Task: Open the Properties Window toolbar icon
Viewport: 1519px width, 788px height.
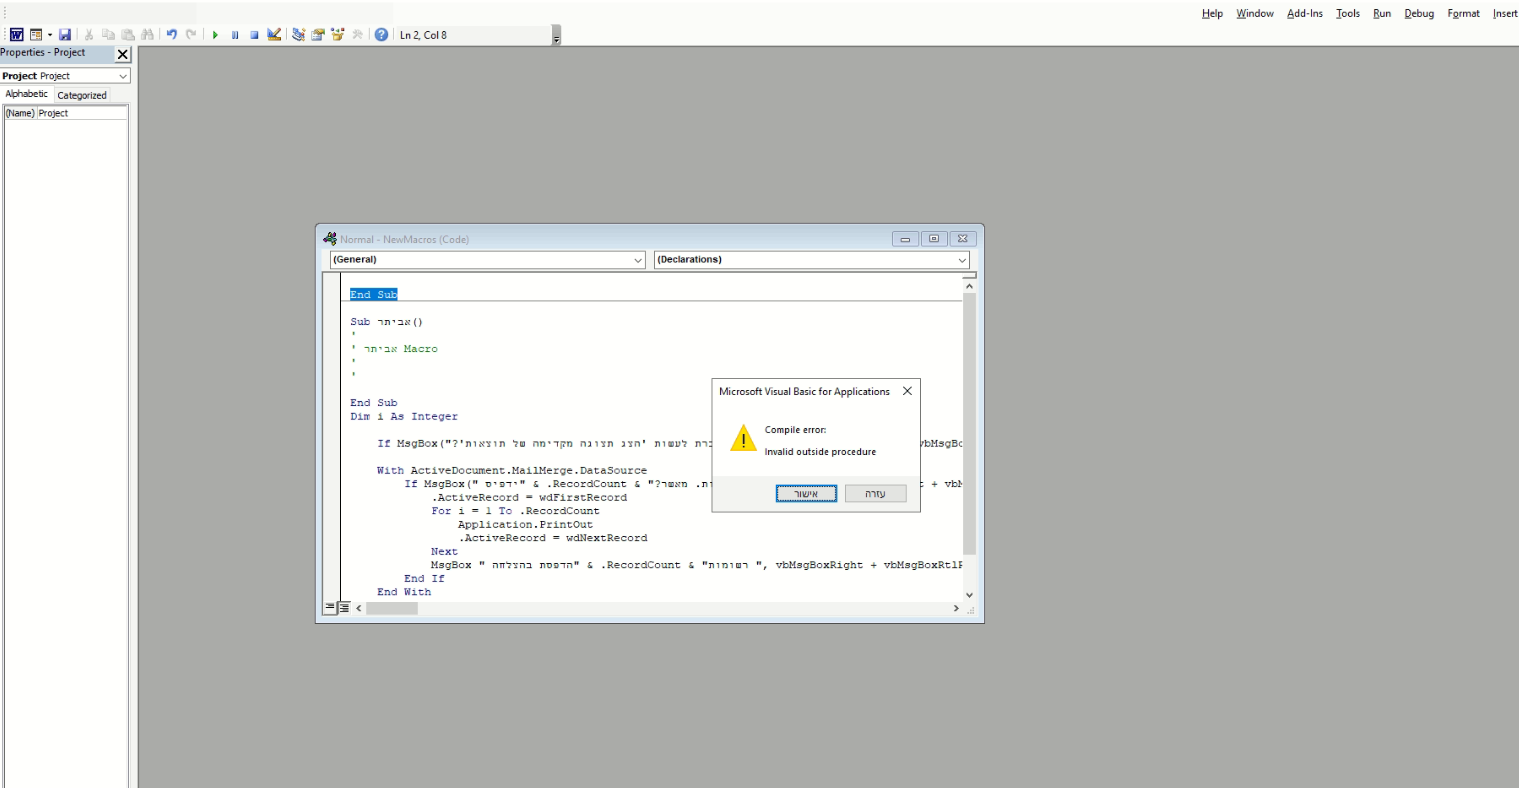Action: coord(318,35)
